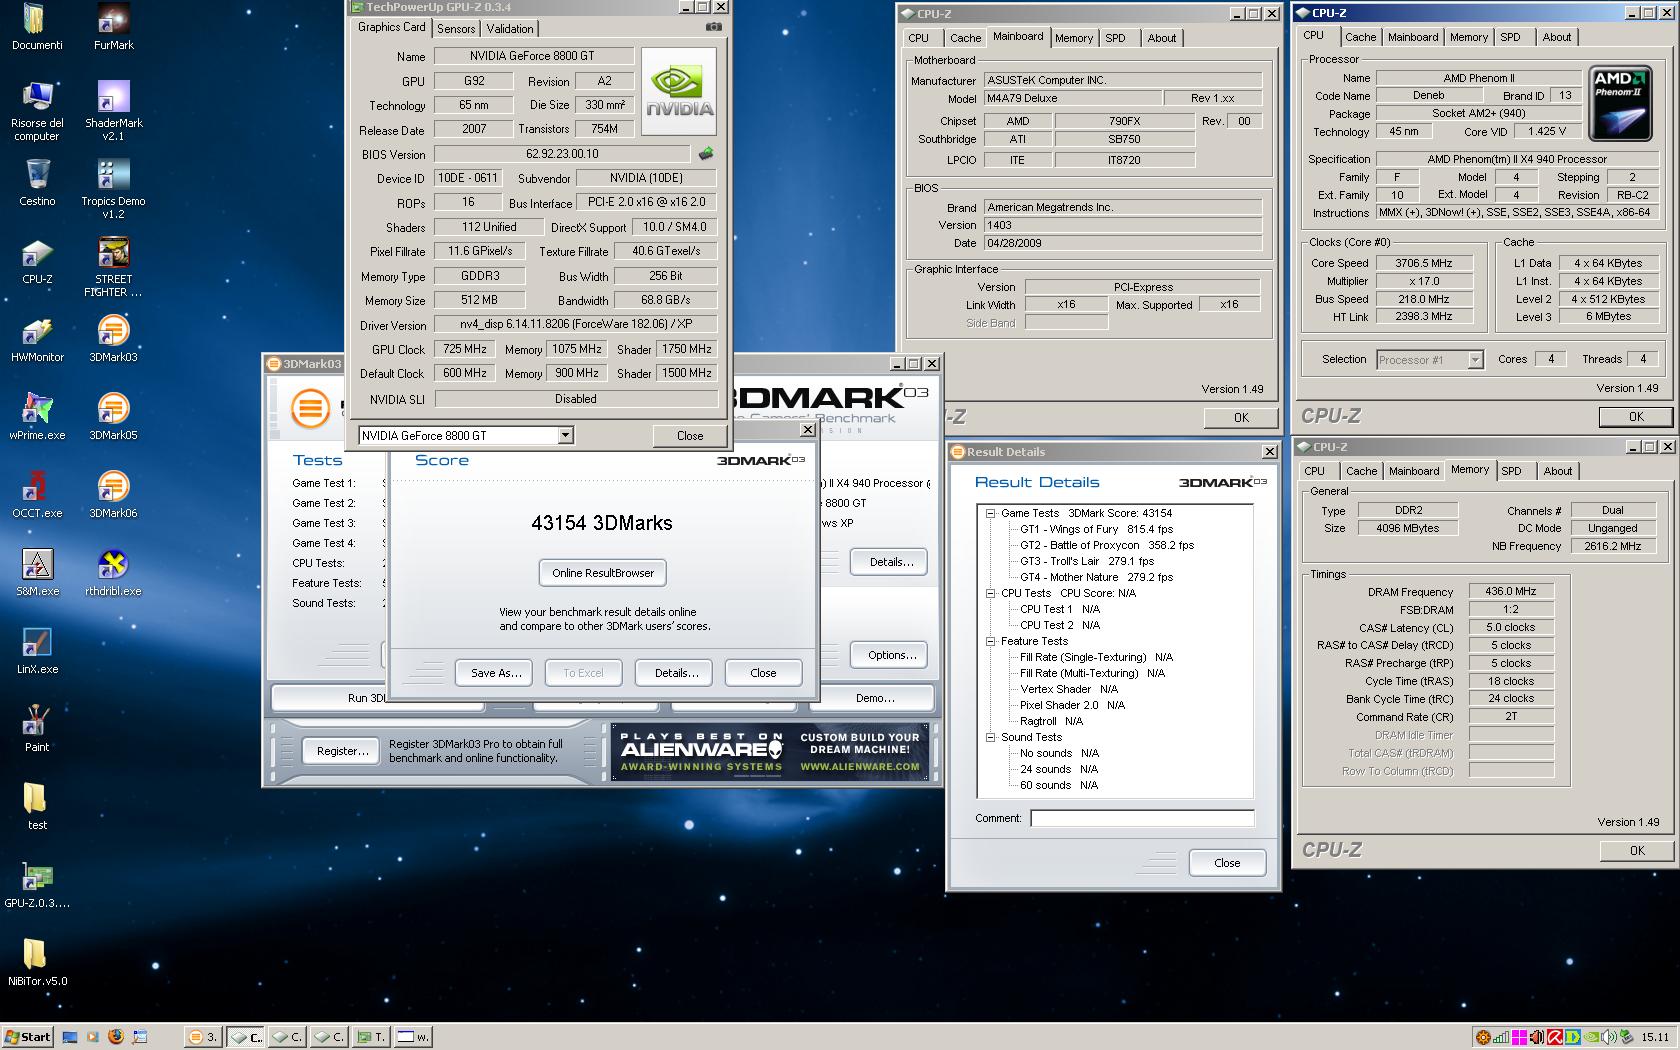Open the Cache tab in Mainboard CPU-Z window

[965, 38]
